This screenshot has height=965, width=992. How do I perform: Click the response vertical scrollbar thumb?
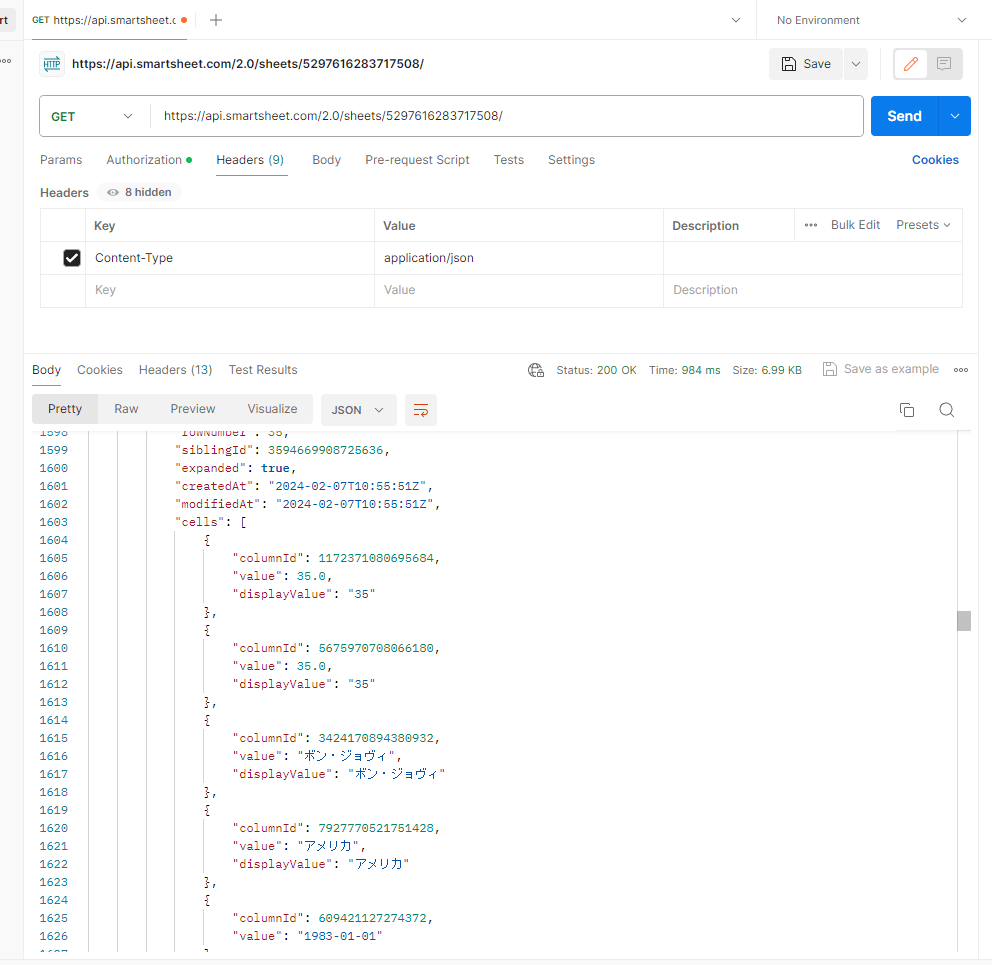pos(964,621)
